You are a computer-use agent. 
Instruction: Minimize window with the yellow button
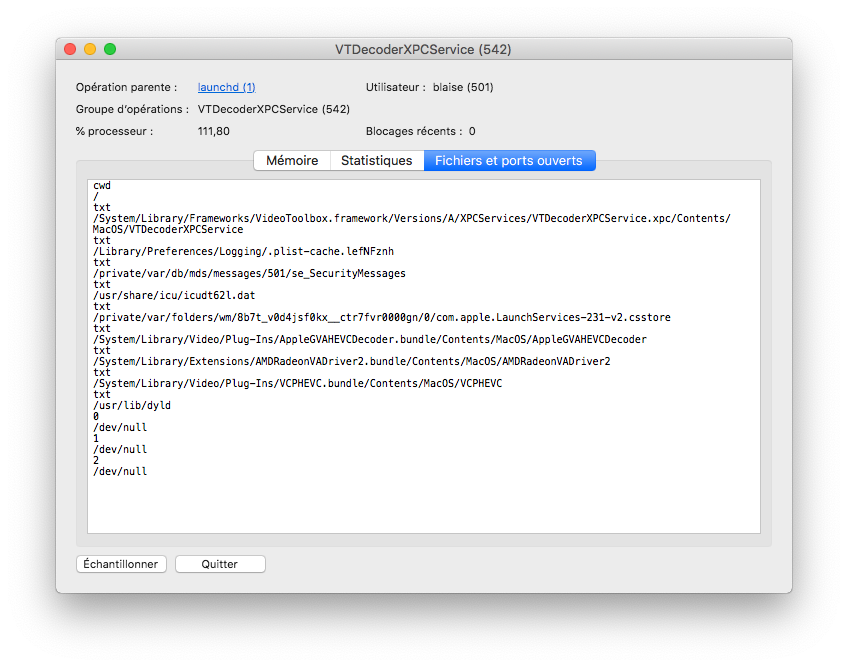click(x=90, y=49)
